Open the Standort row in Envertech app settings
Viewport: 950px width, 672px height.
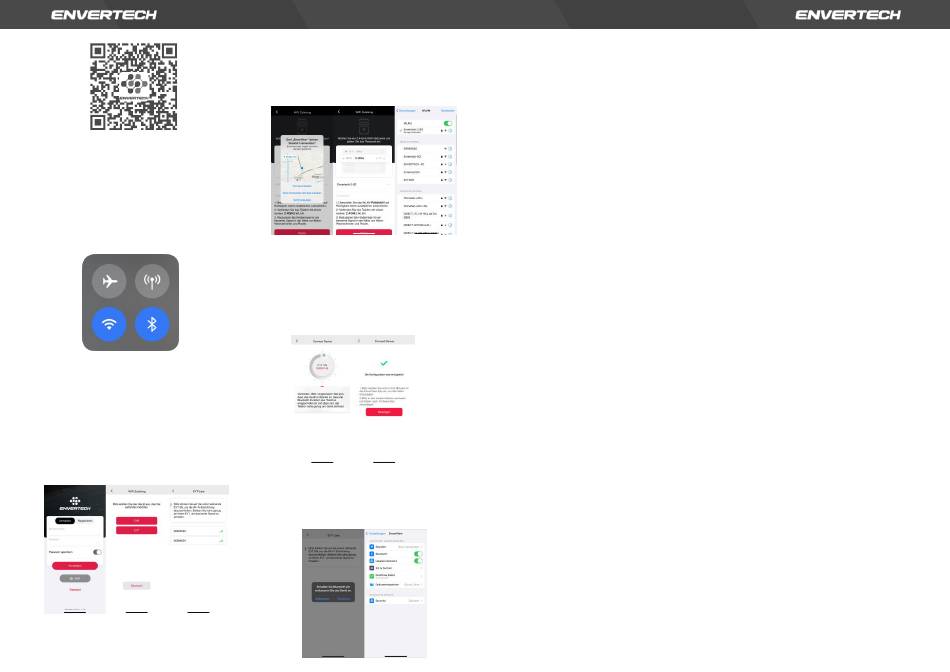396,547
